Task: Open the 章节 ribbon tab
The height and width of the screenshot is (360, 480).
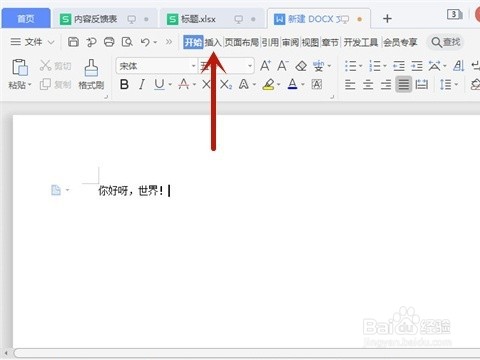Action: [x=330, y=42]
